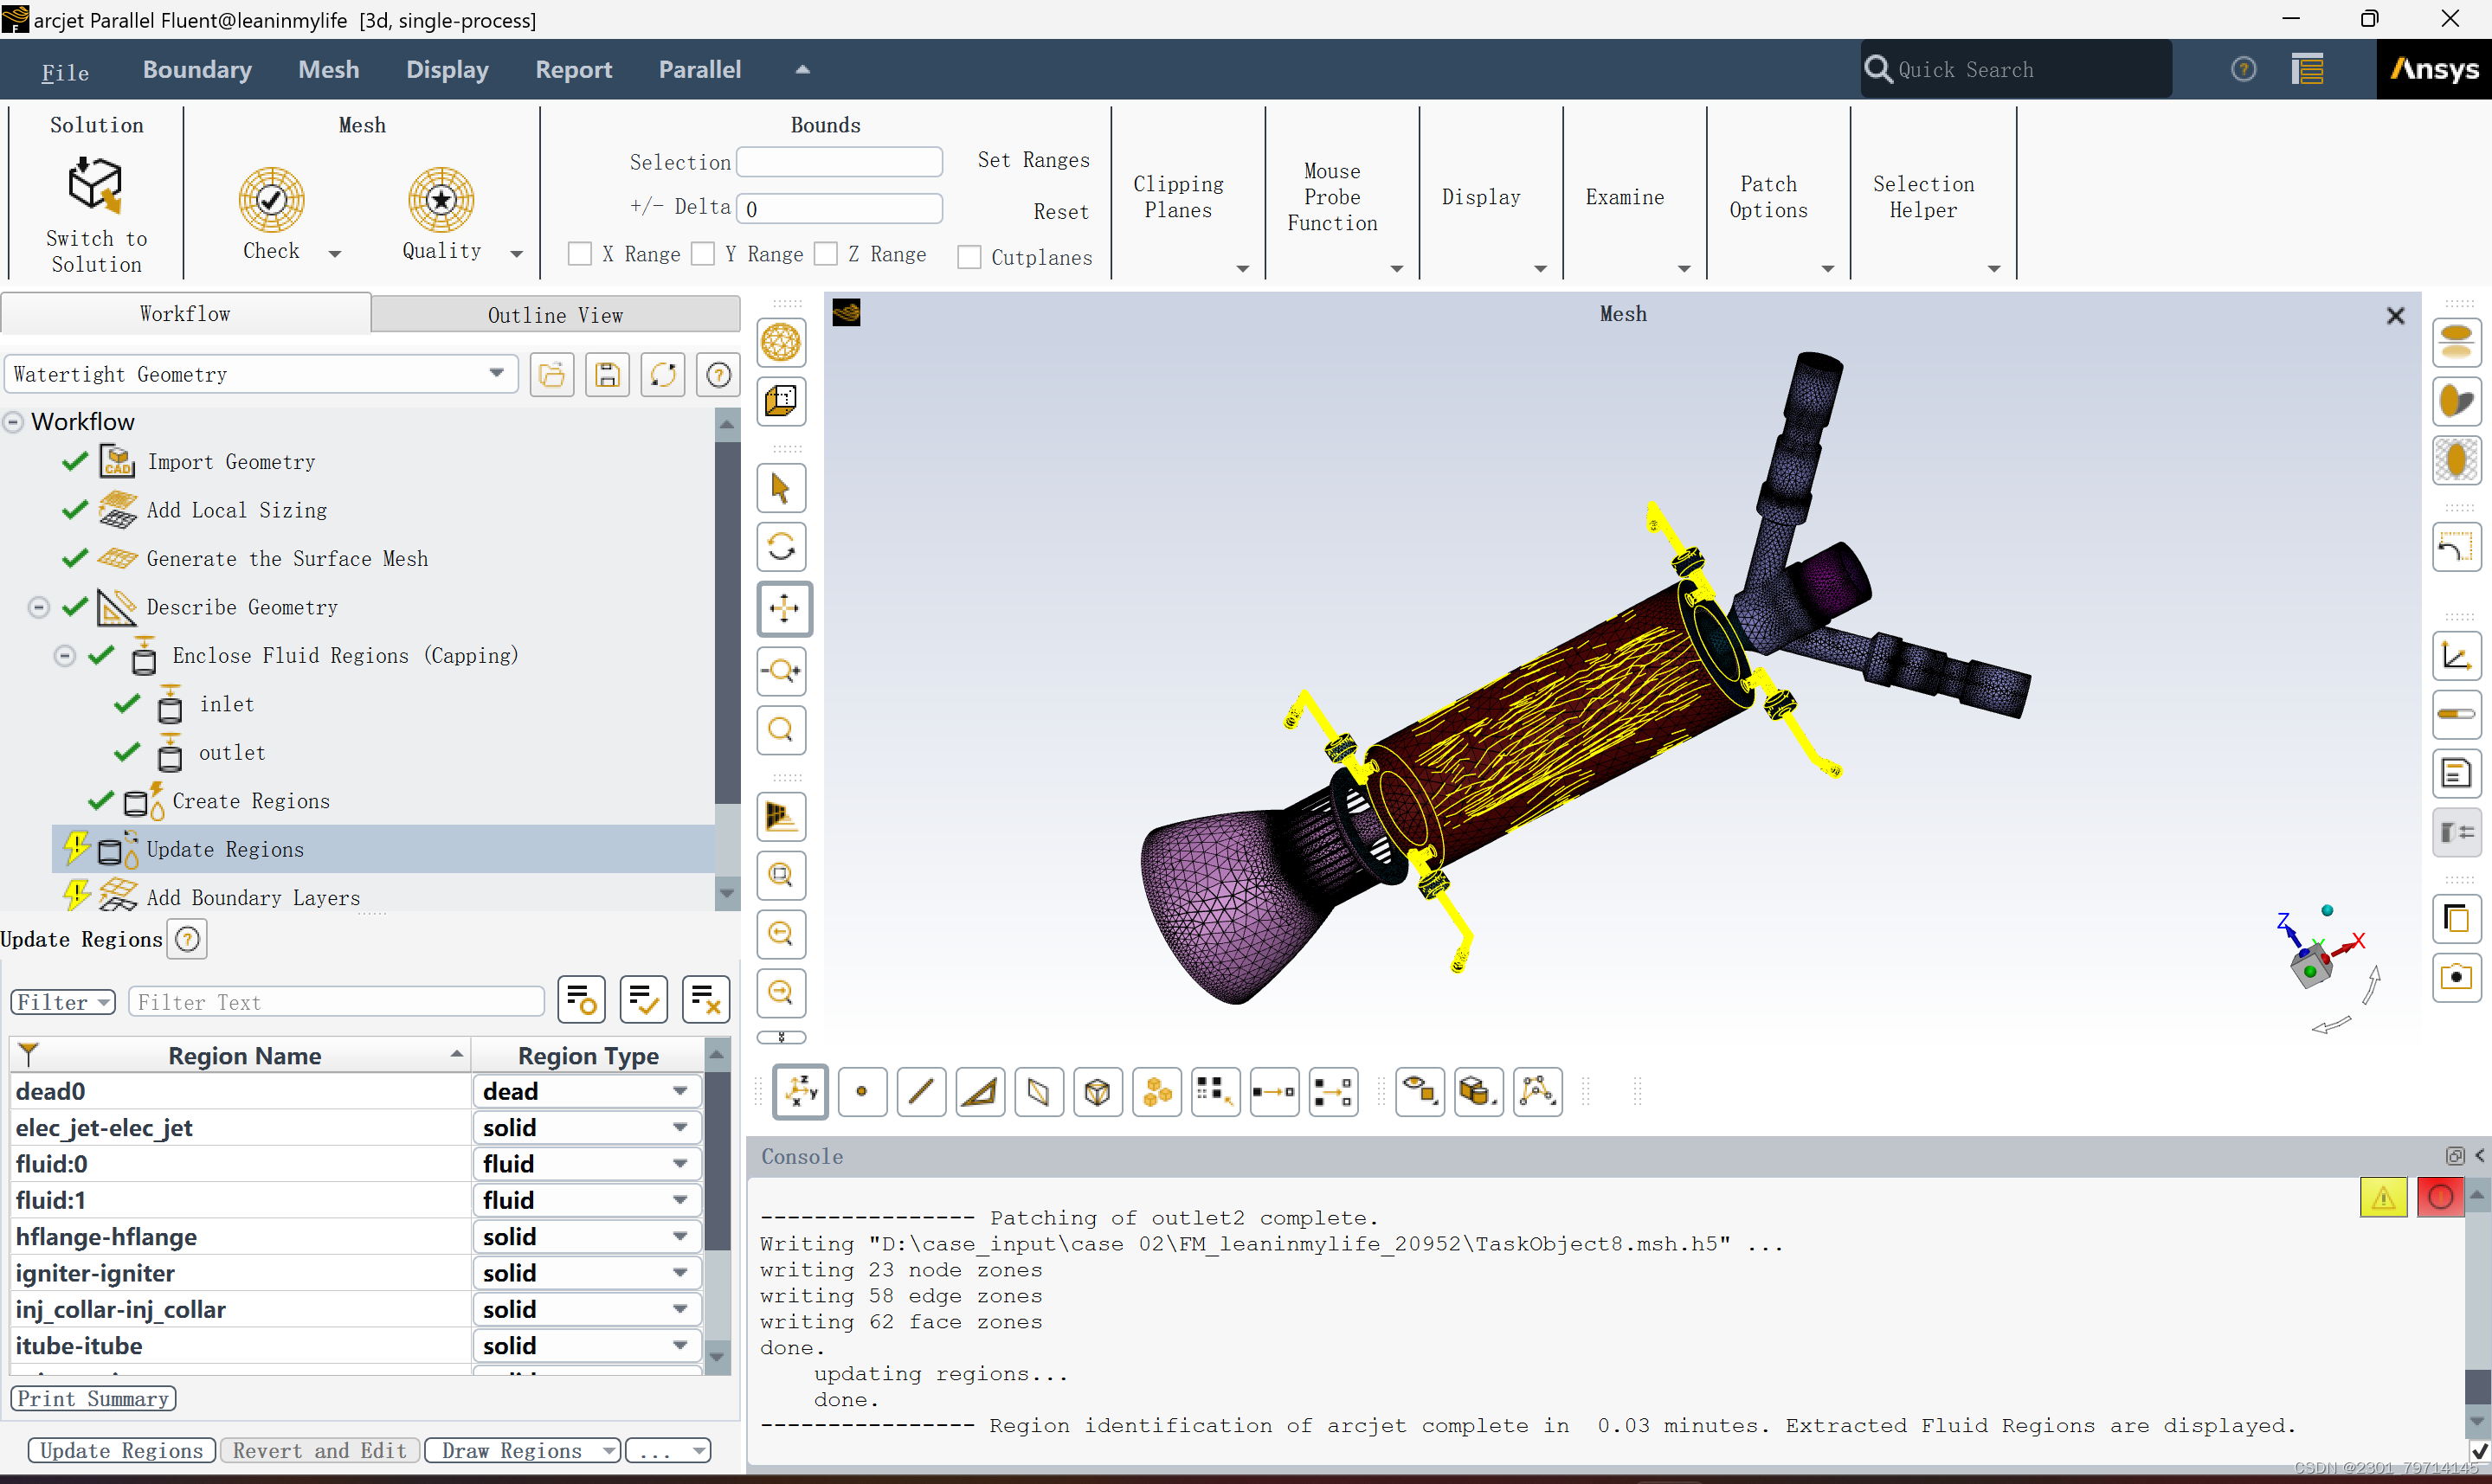Open region type dropdown for fluid:0
This screenshot has width=2492, height=1484.
(681, 1163)
